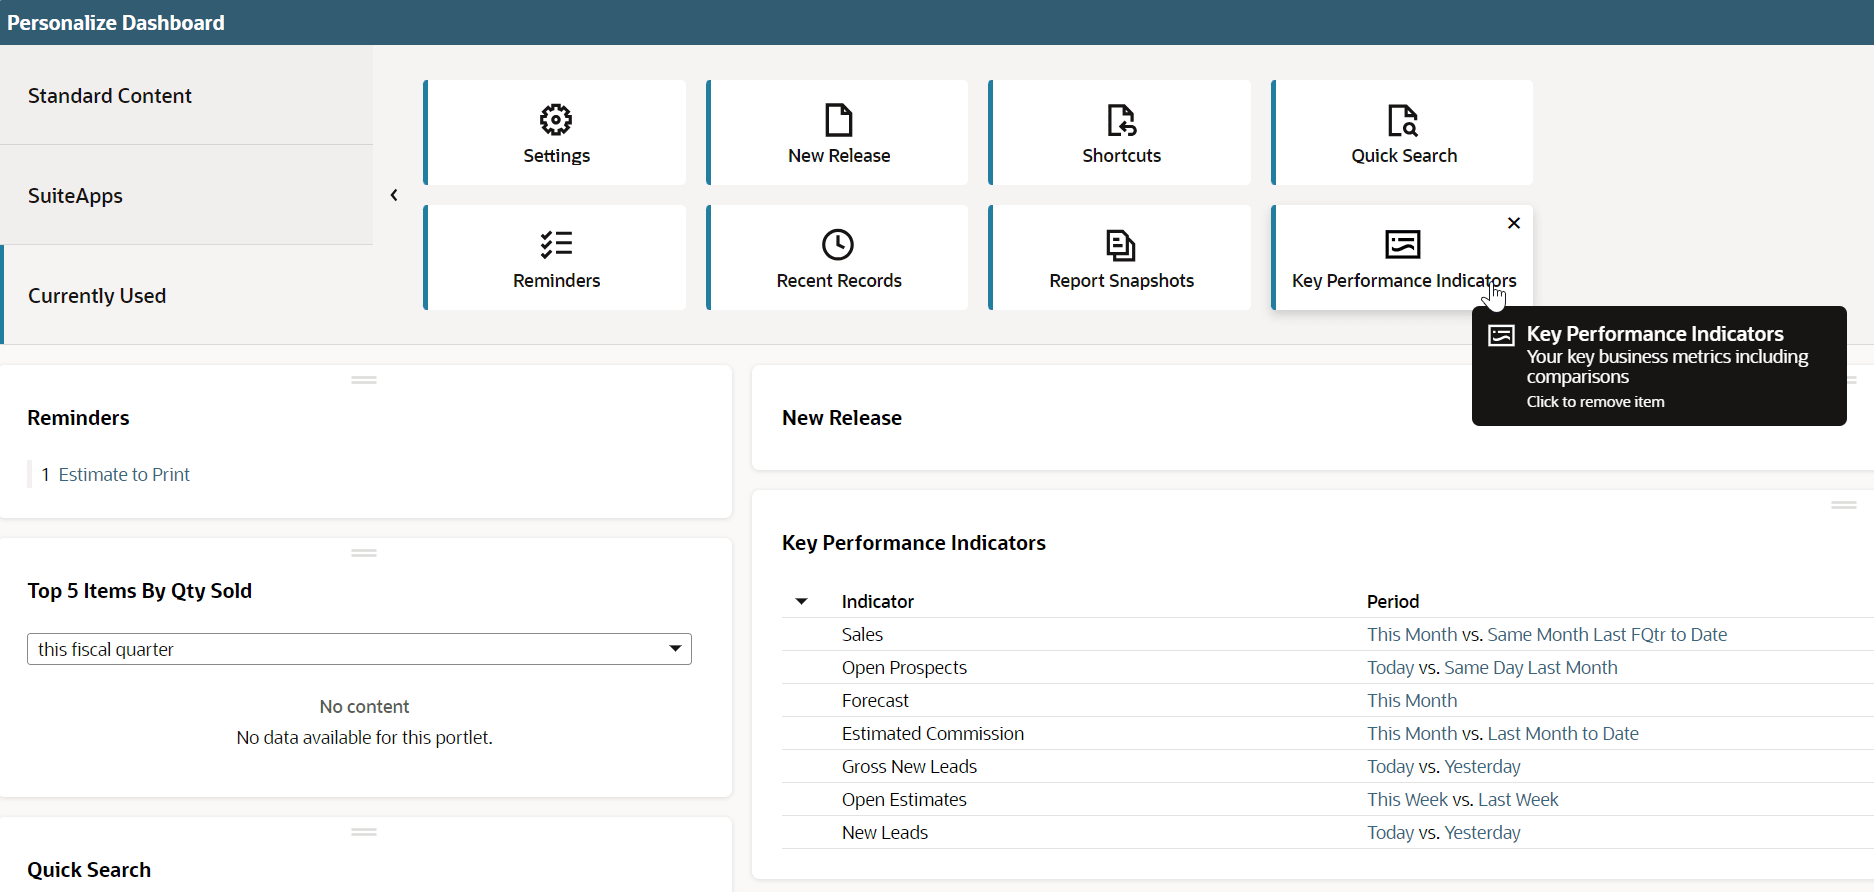Open the SuiteApps tab
This screenshot has height=892, width=1874.
coord(186,196)
